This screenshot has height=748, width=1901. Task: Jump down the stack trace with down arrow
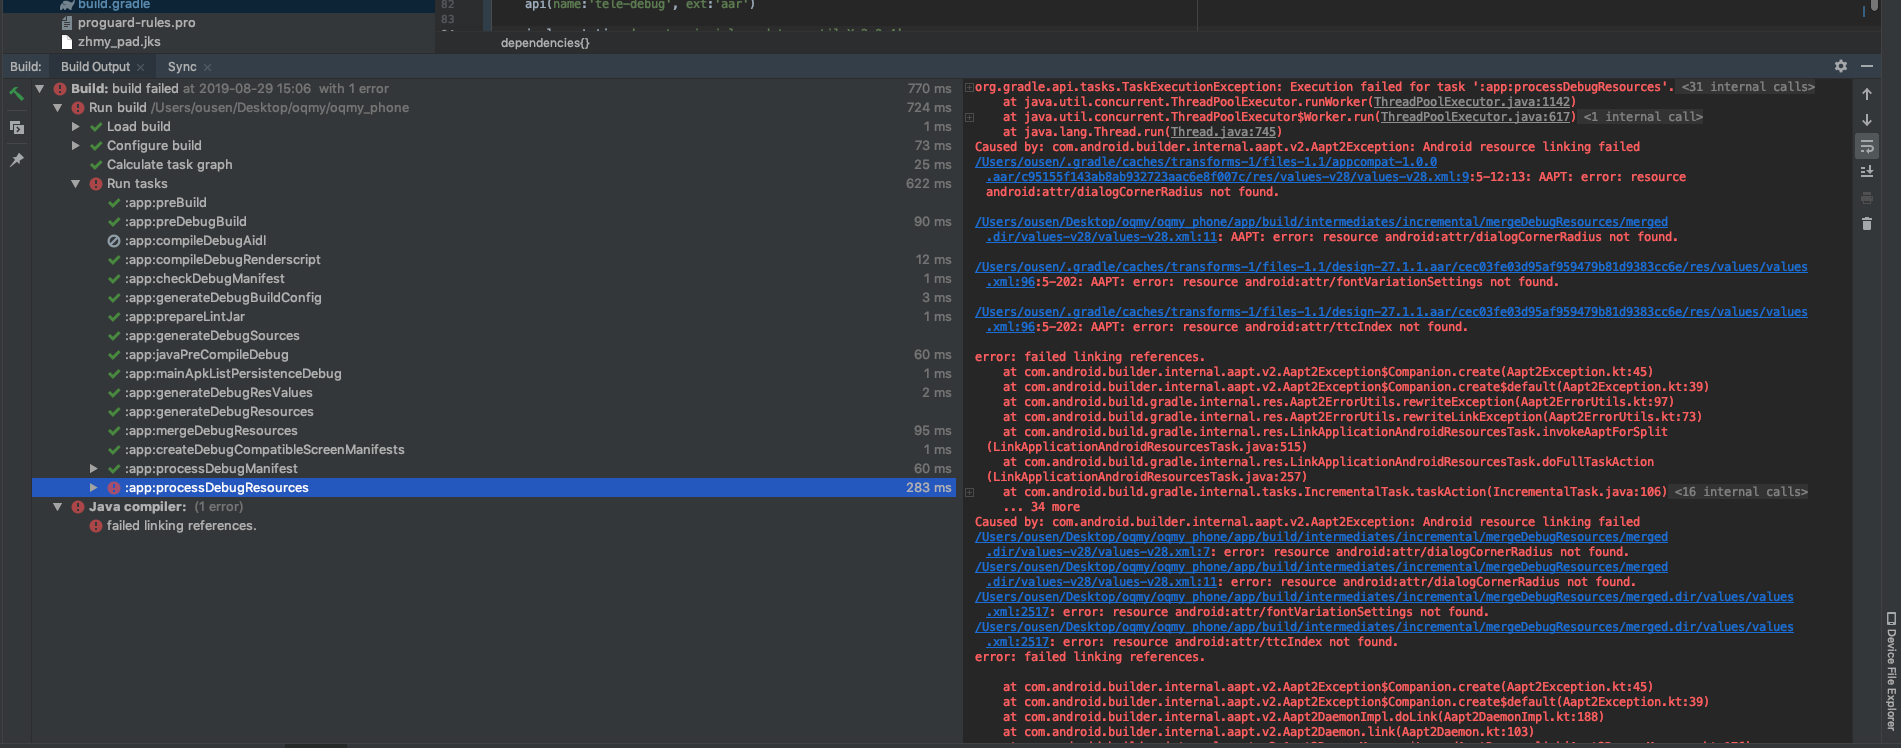coord(1866,120)
